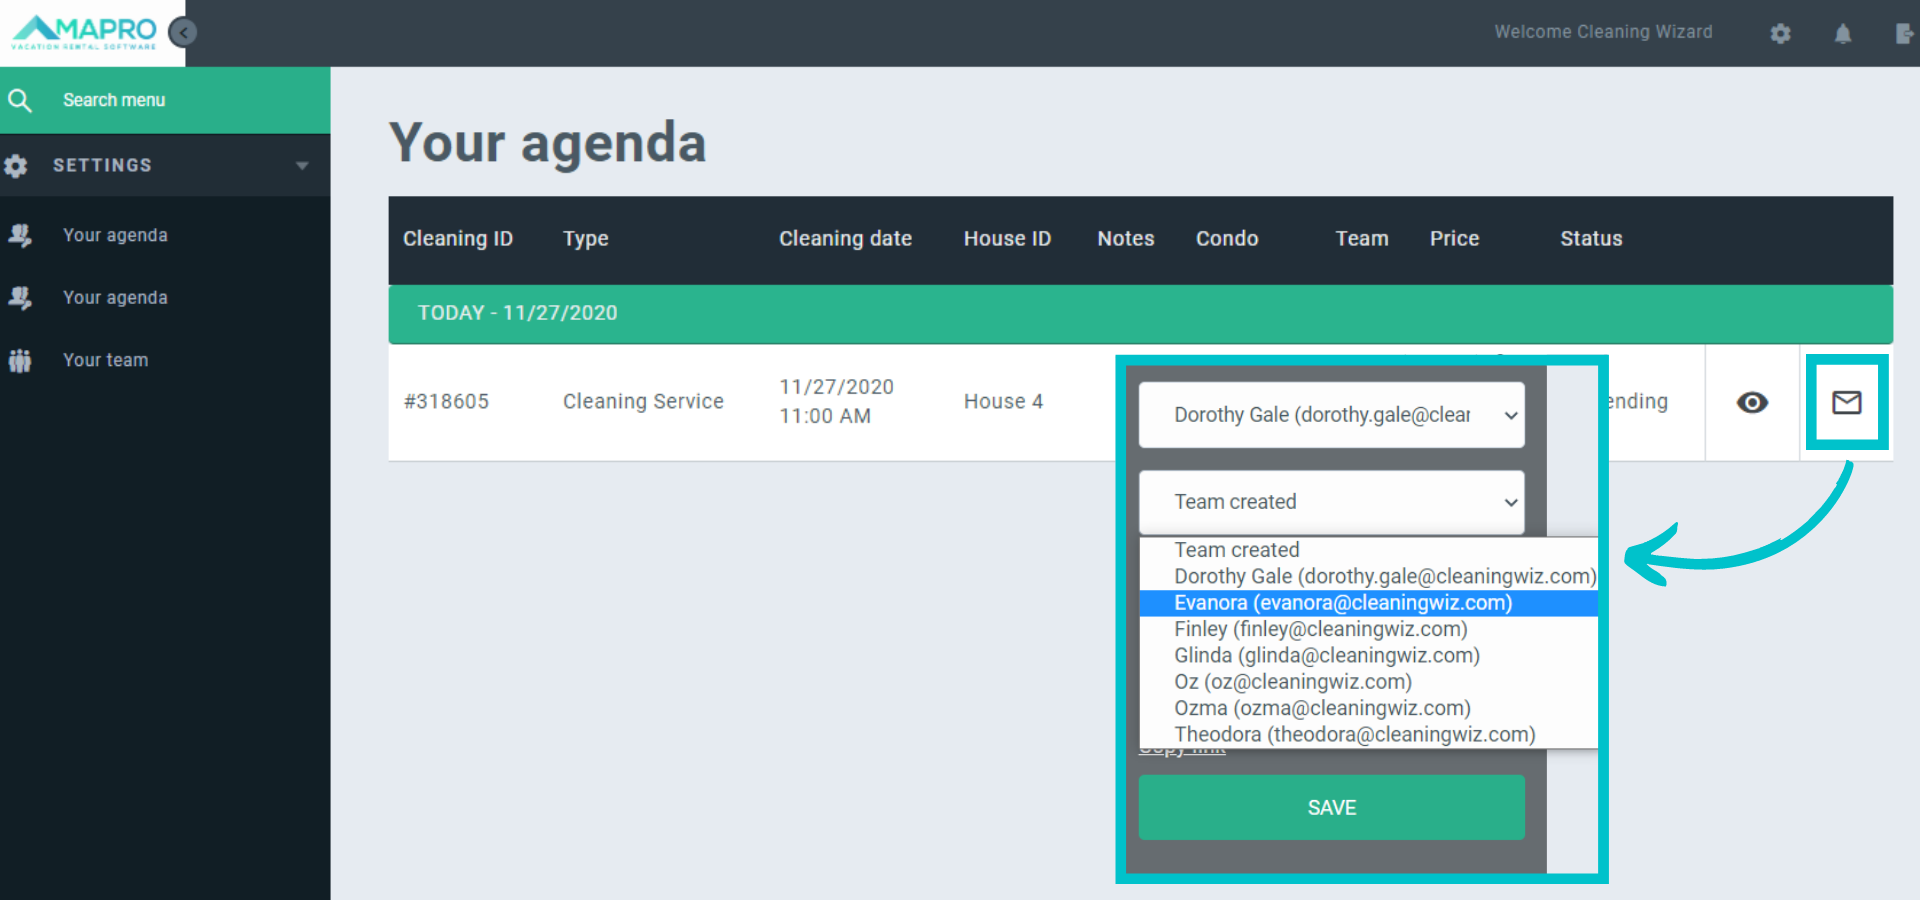Open Your team in the sidebar
The width and height of the screenshot is (1920, 900).
coord(106,360)
